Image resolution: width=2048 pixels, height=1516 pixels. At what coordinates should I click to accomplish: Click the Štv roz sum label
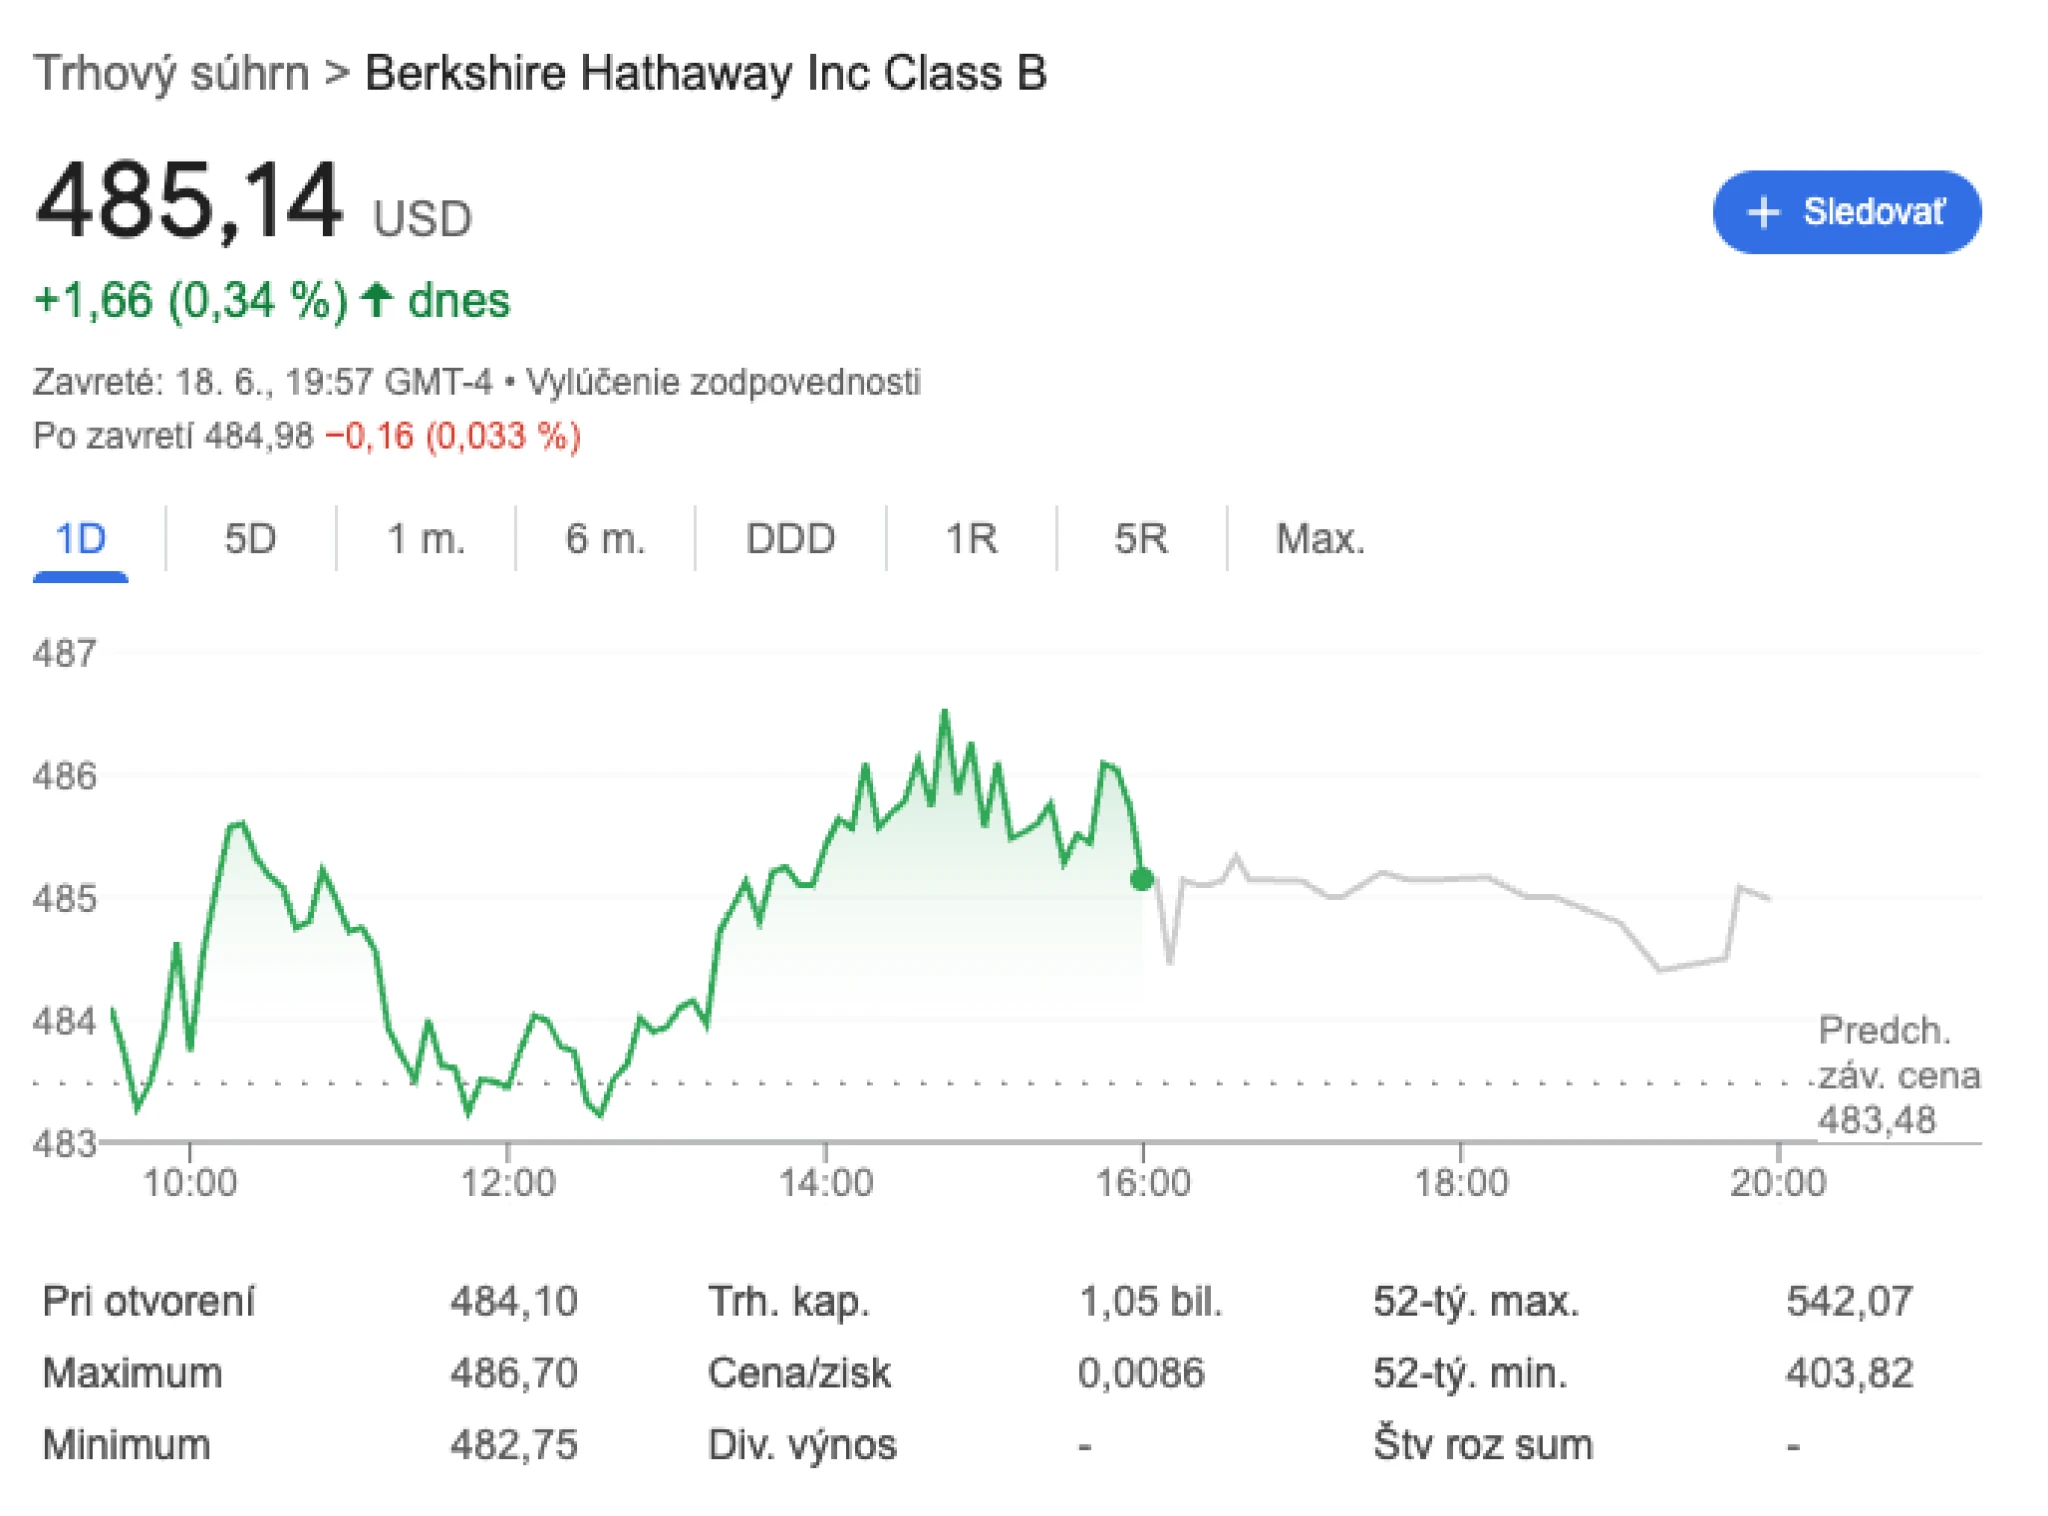1483,1445
